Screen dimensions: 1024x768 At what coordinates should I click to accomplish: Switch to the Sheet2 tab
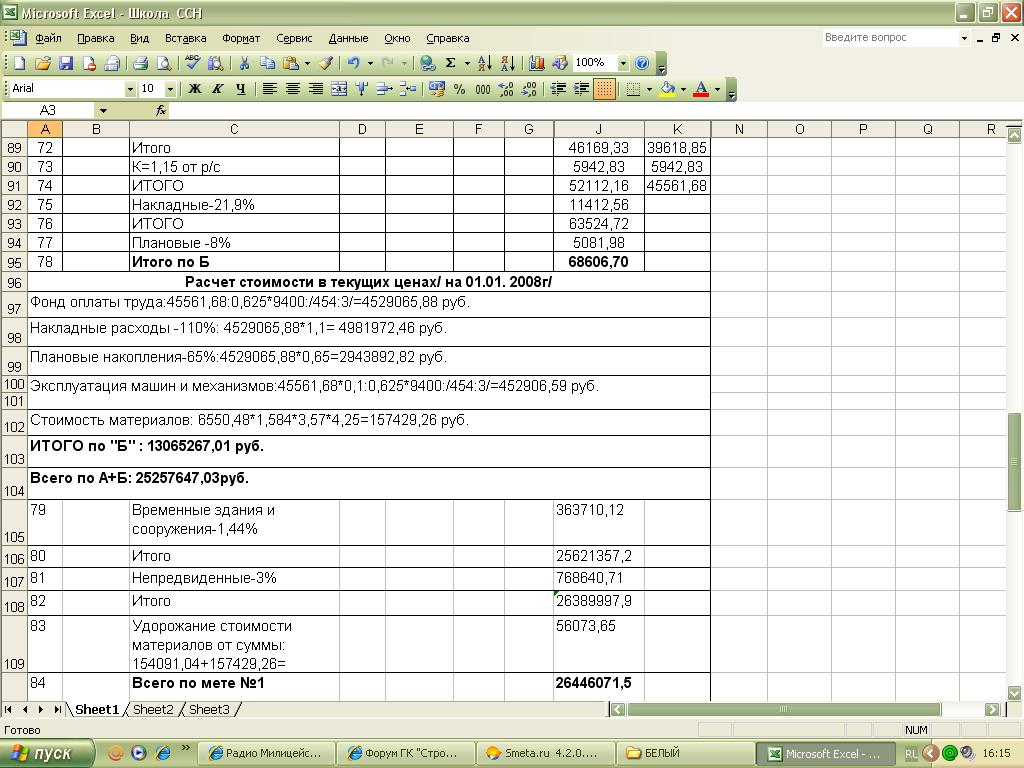point(153,709)
